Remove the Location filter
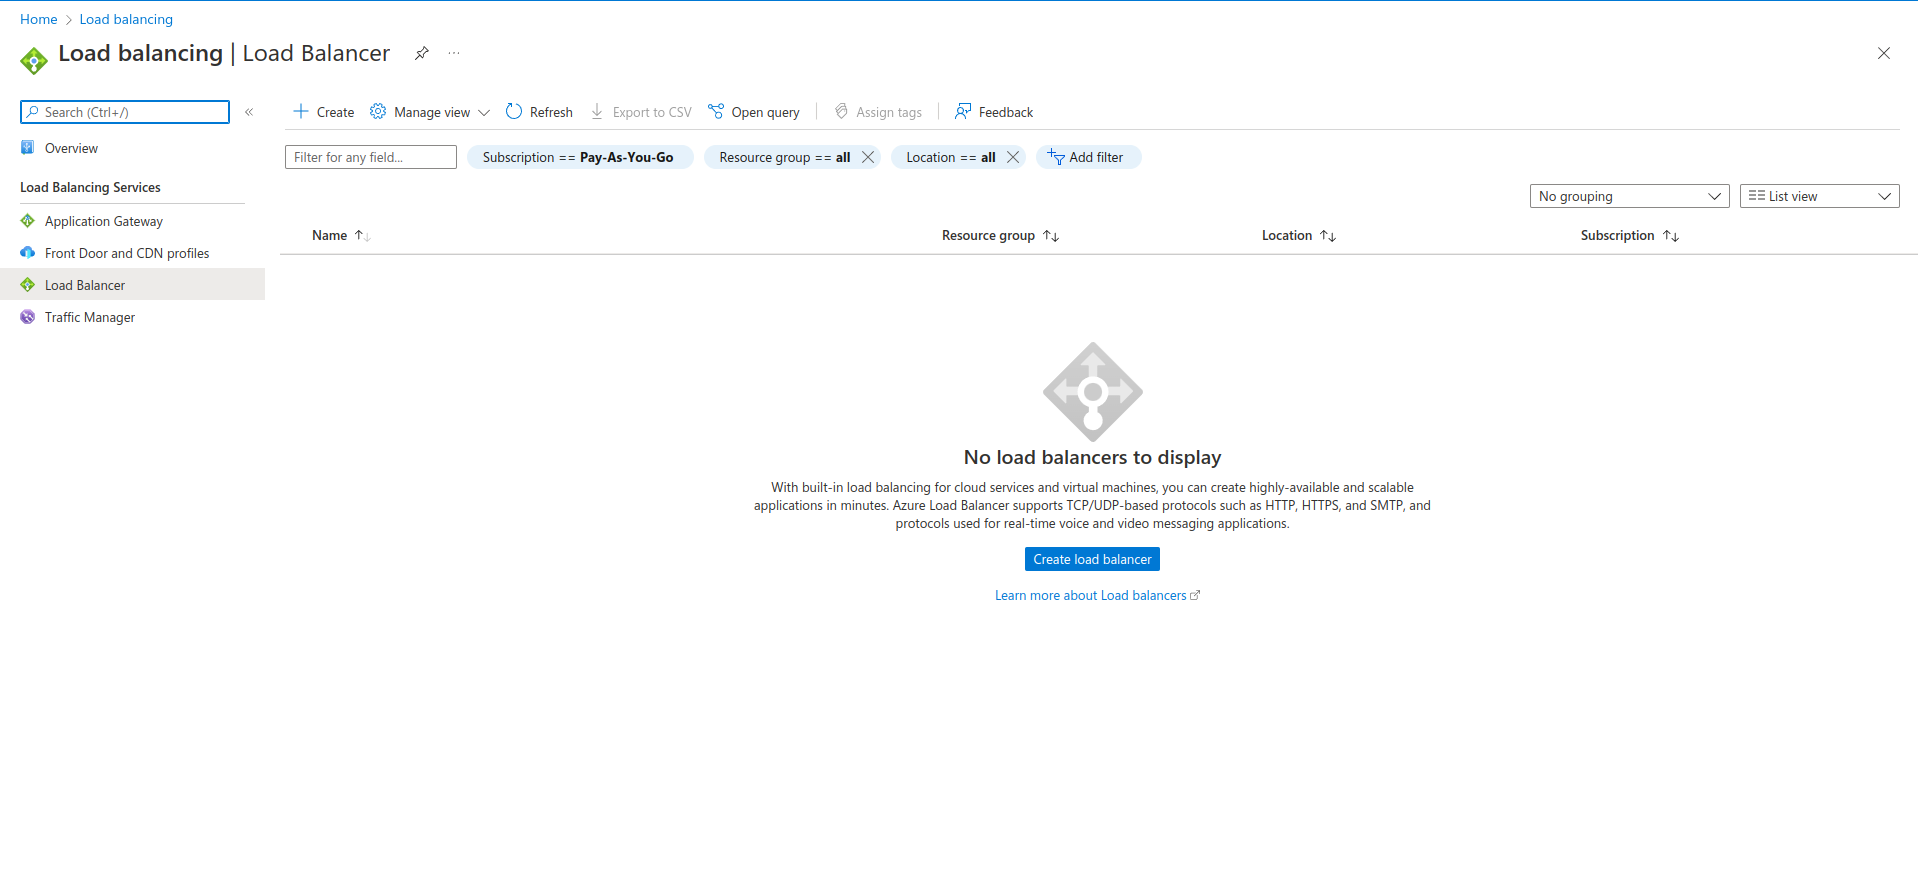 [x=1013, y=157]
